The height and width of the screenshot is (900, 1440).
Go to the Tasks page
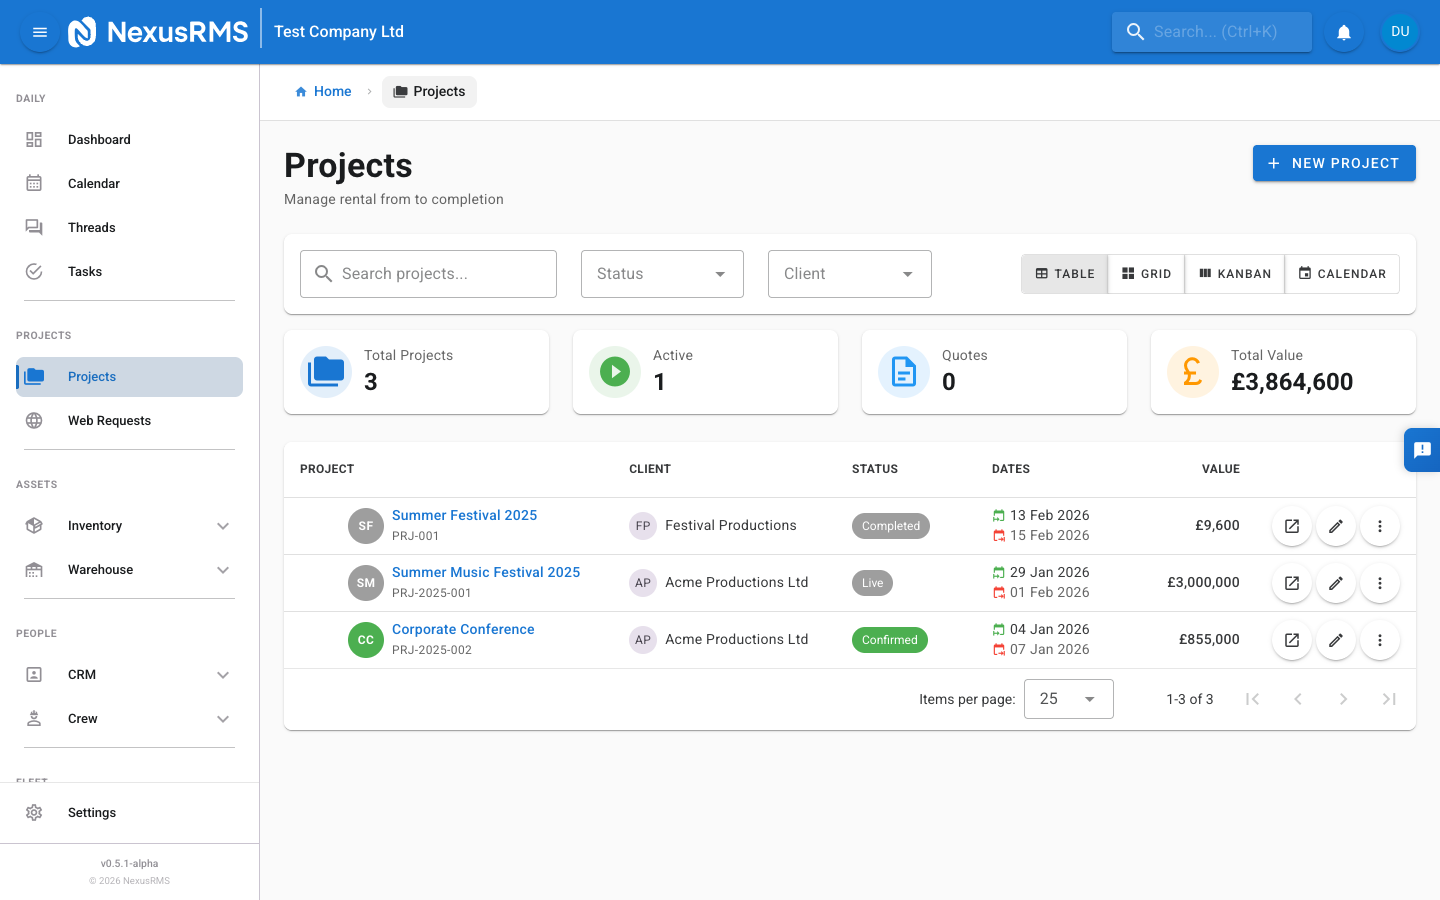click(x=85, y=271)
